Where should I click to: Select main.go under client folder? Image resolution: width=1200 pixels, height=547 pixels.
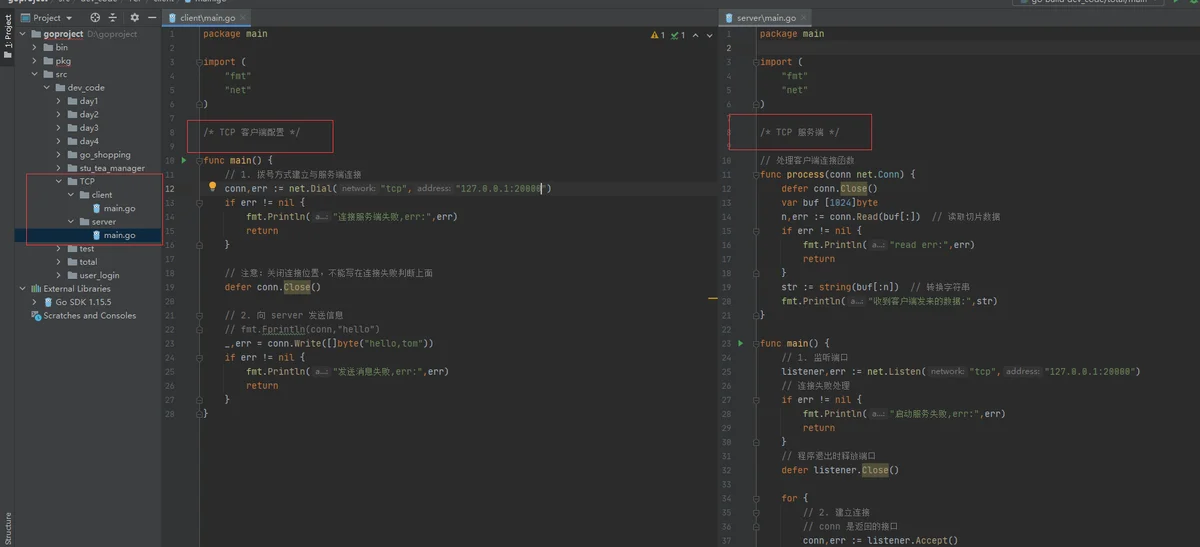pyautogui.click(x=119, y=208)
